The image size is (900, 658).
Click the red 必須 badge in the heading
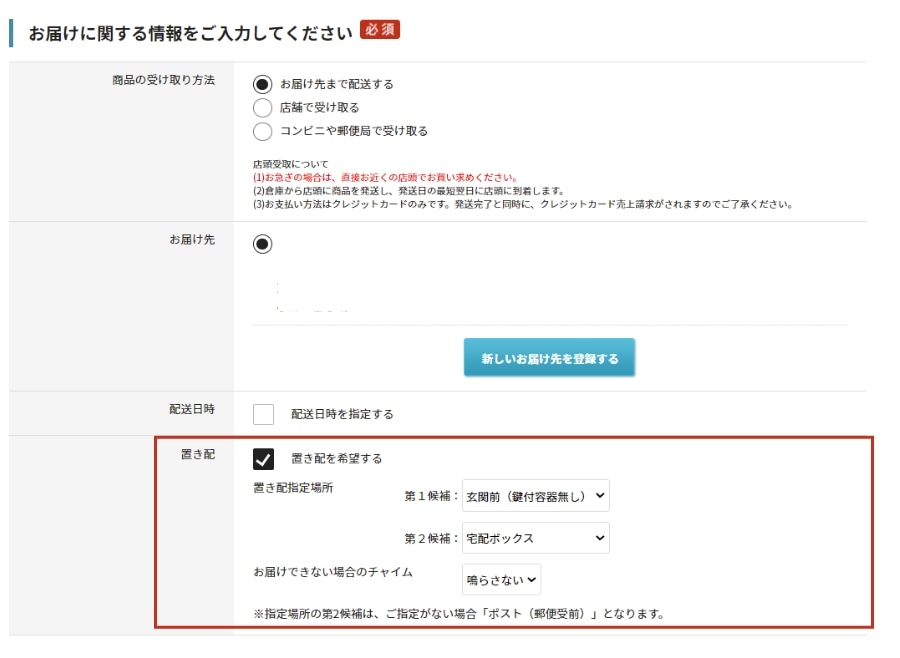click(x=380, y=30)
